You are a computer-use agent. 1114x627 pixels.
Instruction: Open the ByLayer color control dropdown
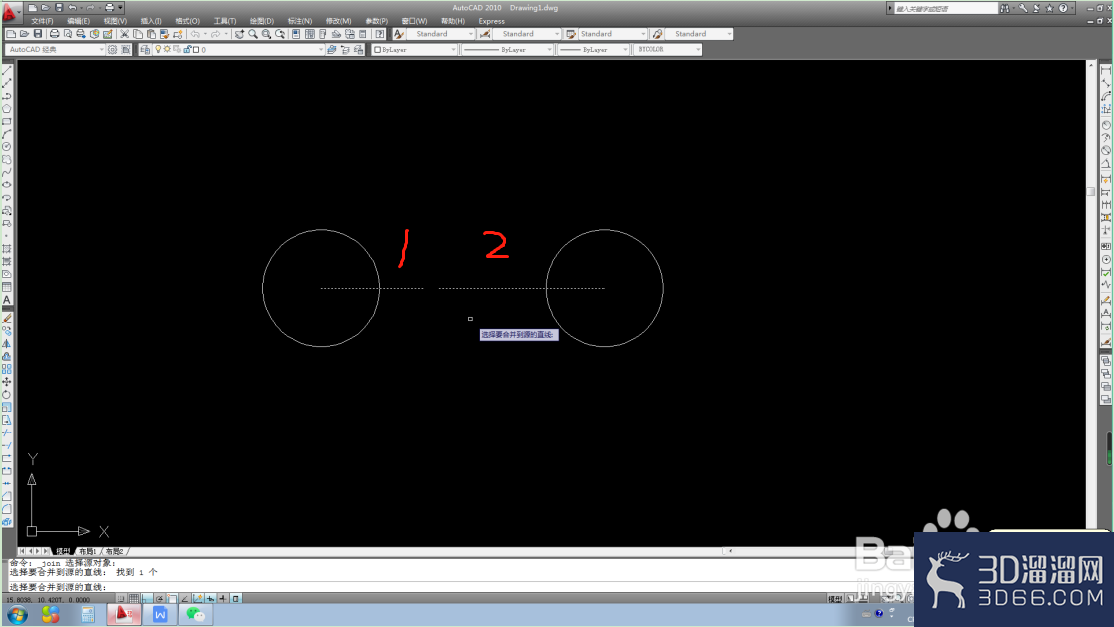pos(415,50)
